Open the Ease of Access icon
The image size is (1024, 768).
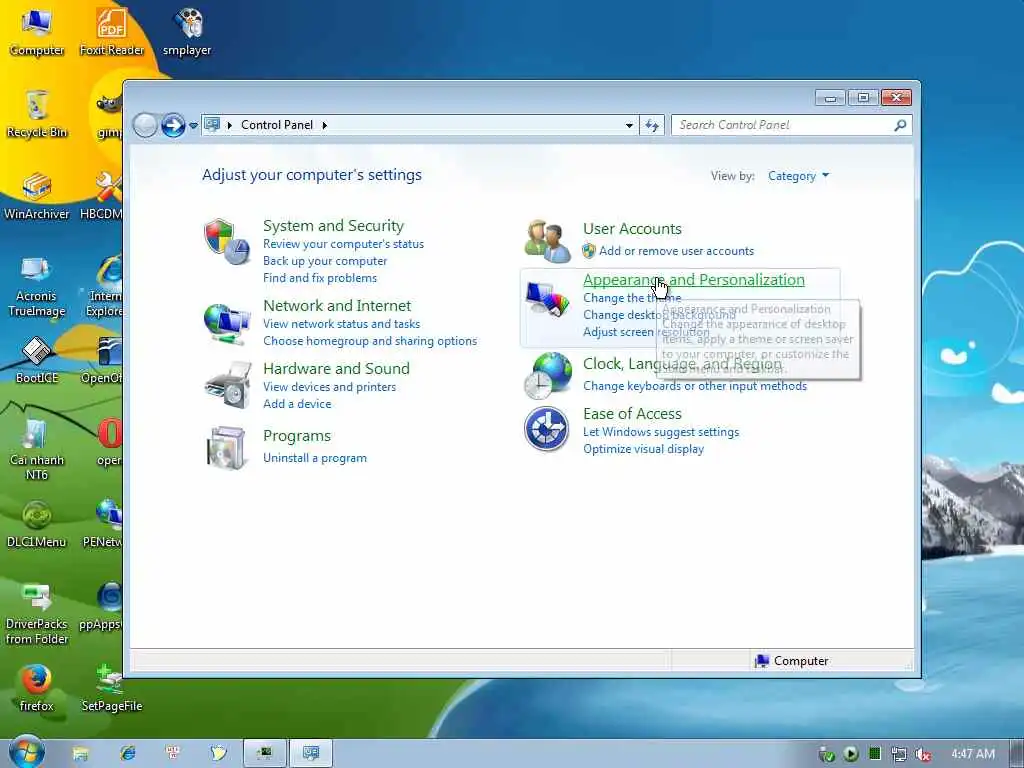point(546,428)
